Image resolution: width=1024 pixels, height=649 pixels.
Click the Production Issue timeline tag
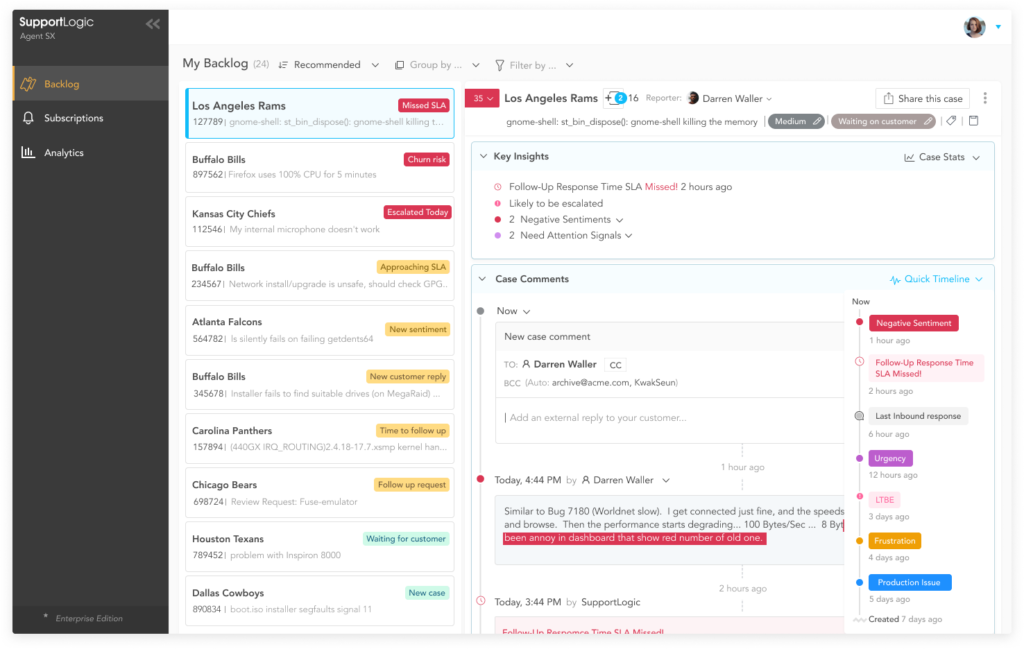(909, 582)
